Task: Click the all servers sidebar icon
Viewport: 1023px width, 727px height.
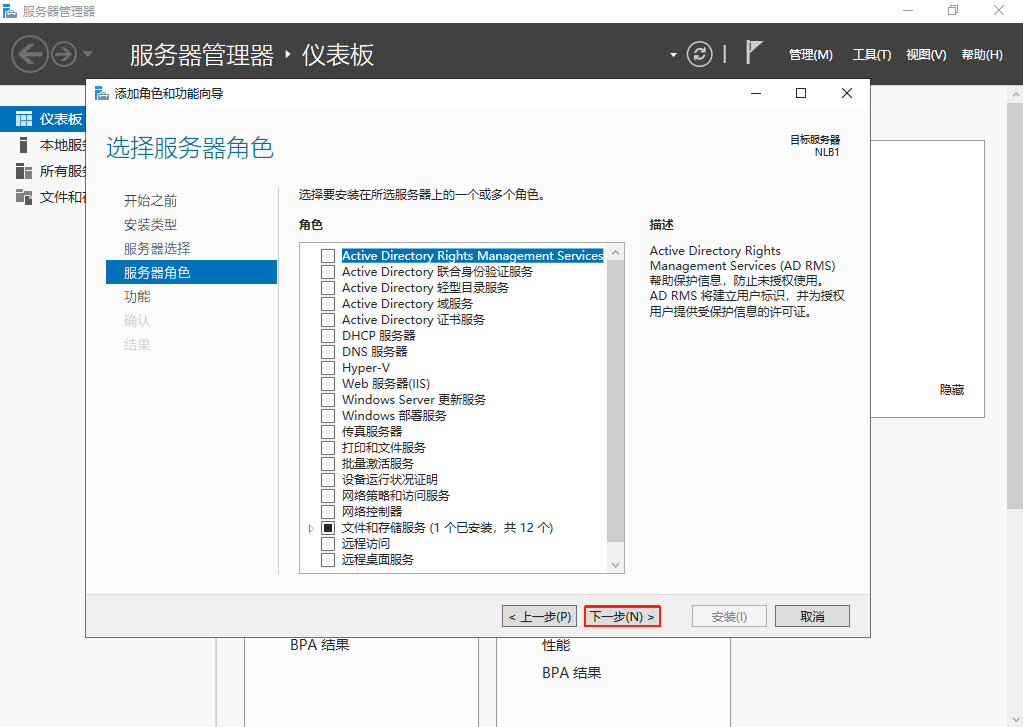Action: [23, 171]
